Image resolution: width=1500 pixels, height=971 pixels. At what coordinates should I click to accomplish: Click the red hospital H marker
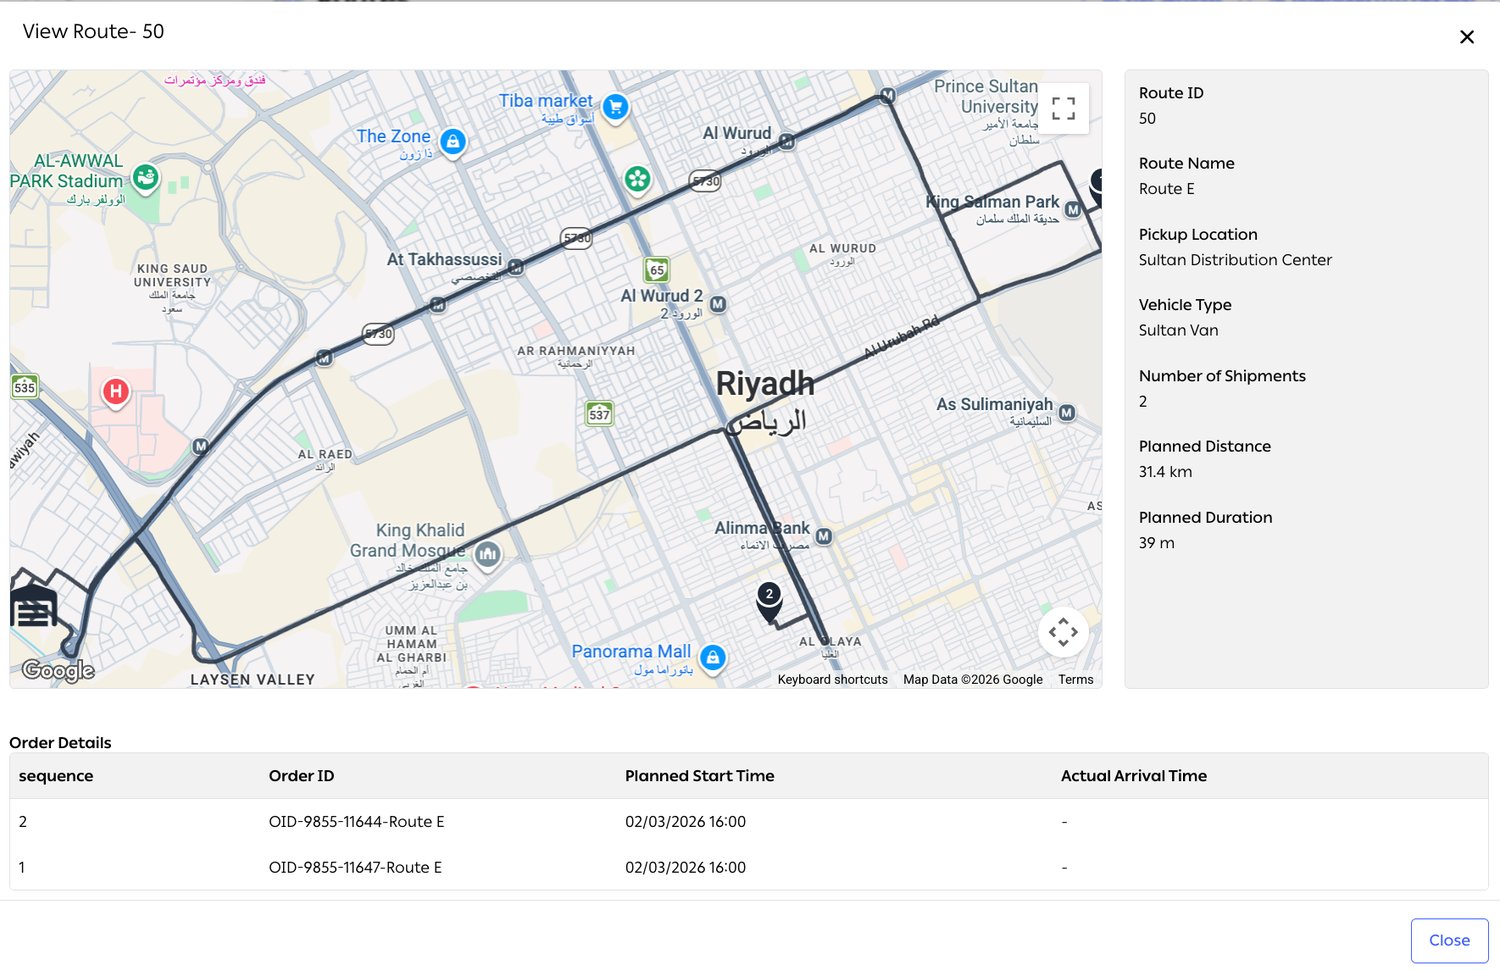(116, 392)
